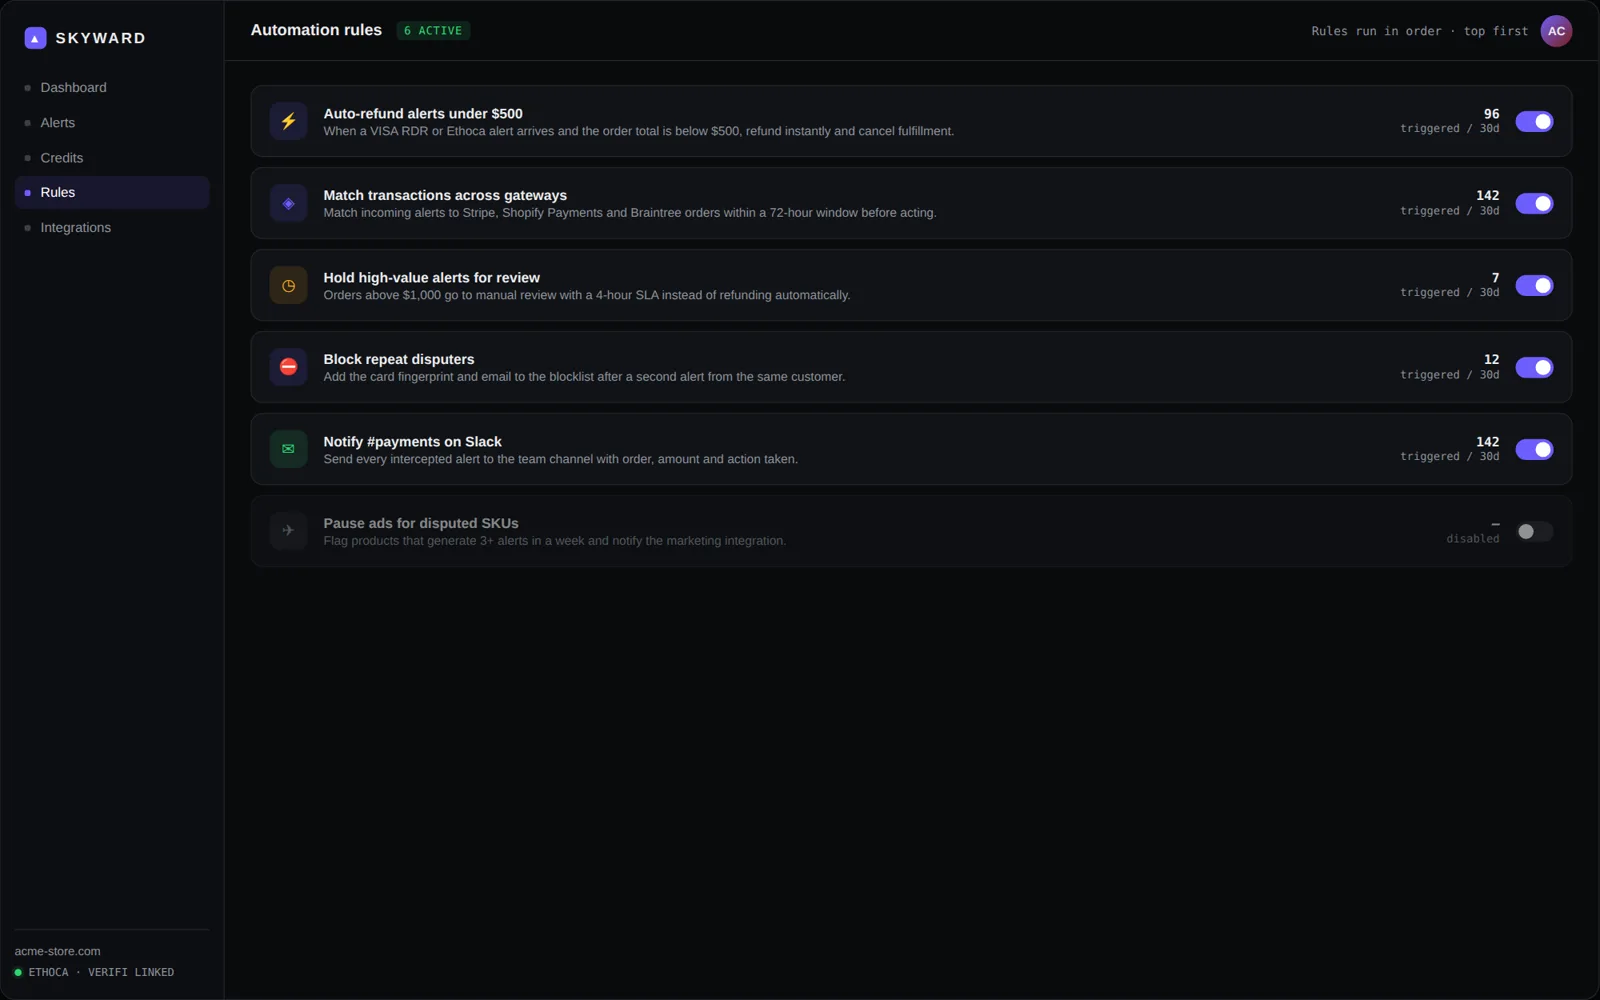
Task: Go to Dashboard in the sidebar
Action: 112,88
